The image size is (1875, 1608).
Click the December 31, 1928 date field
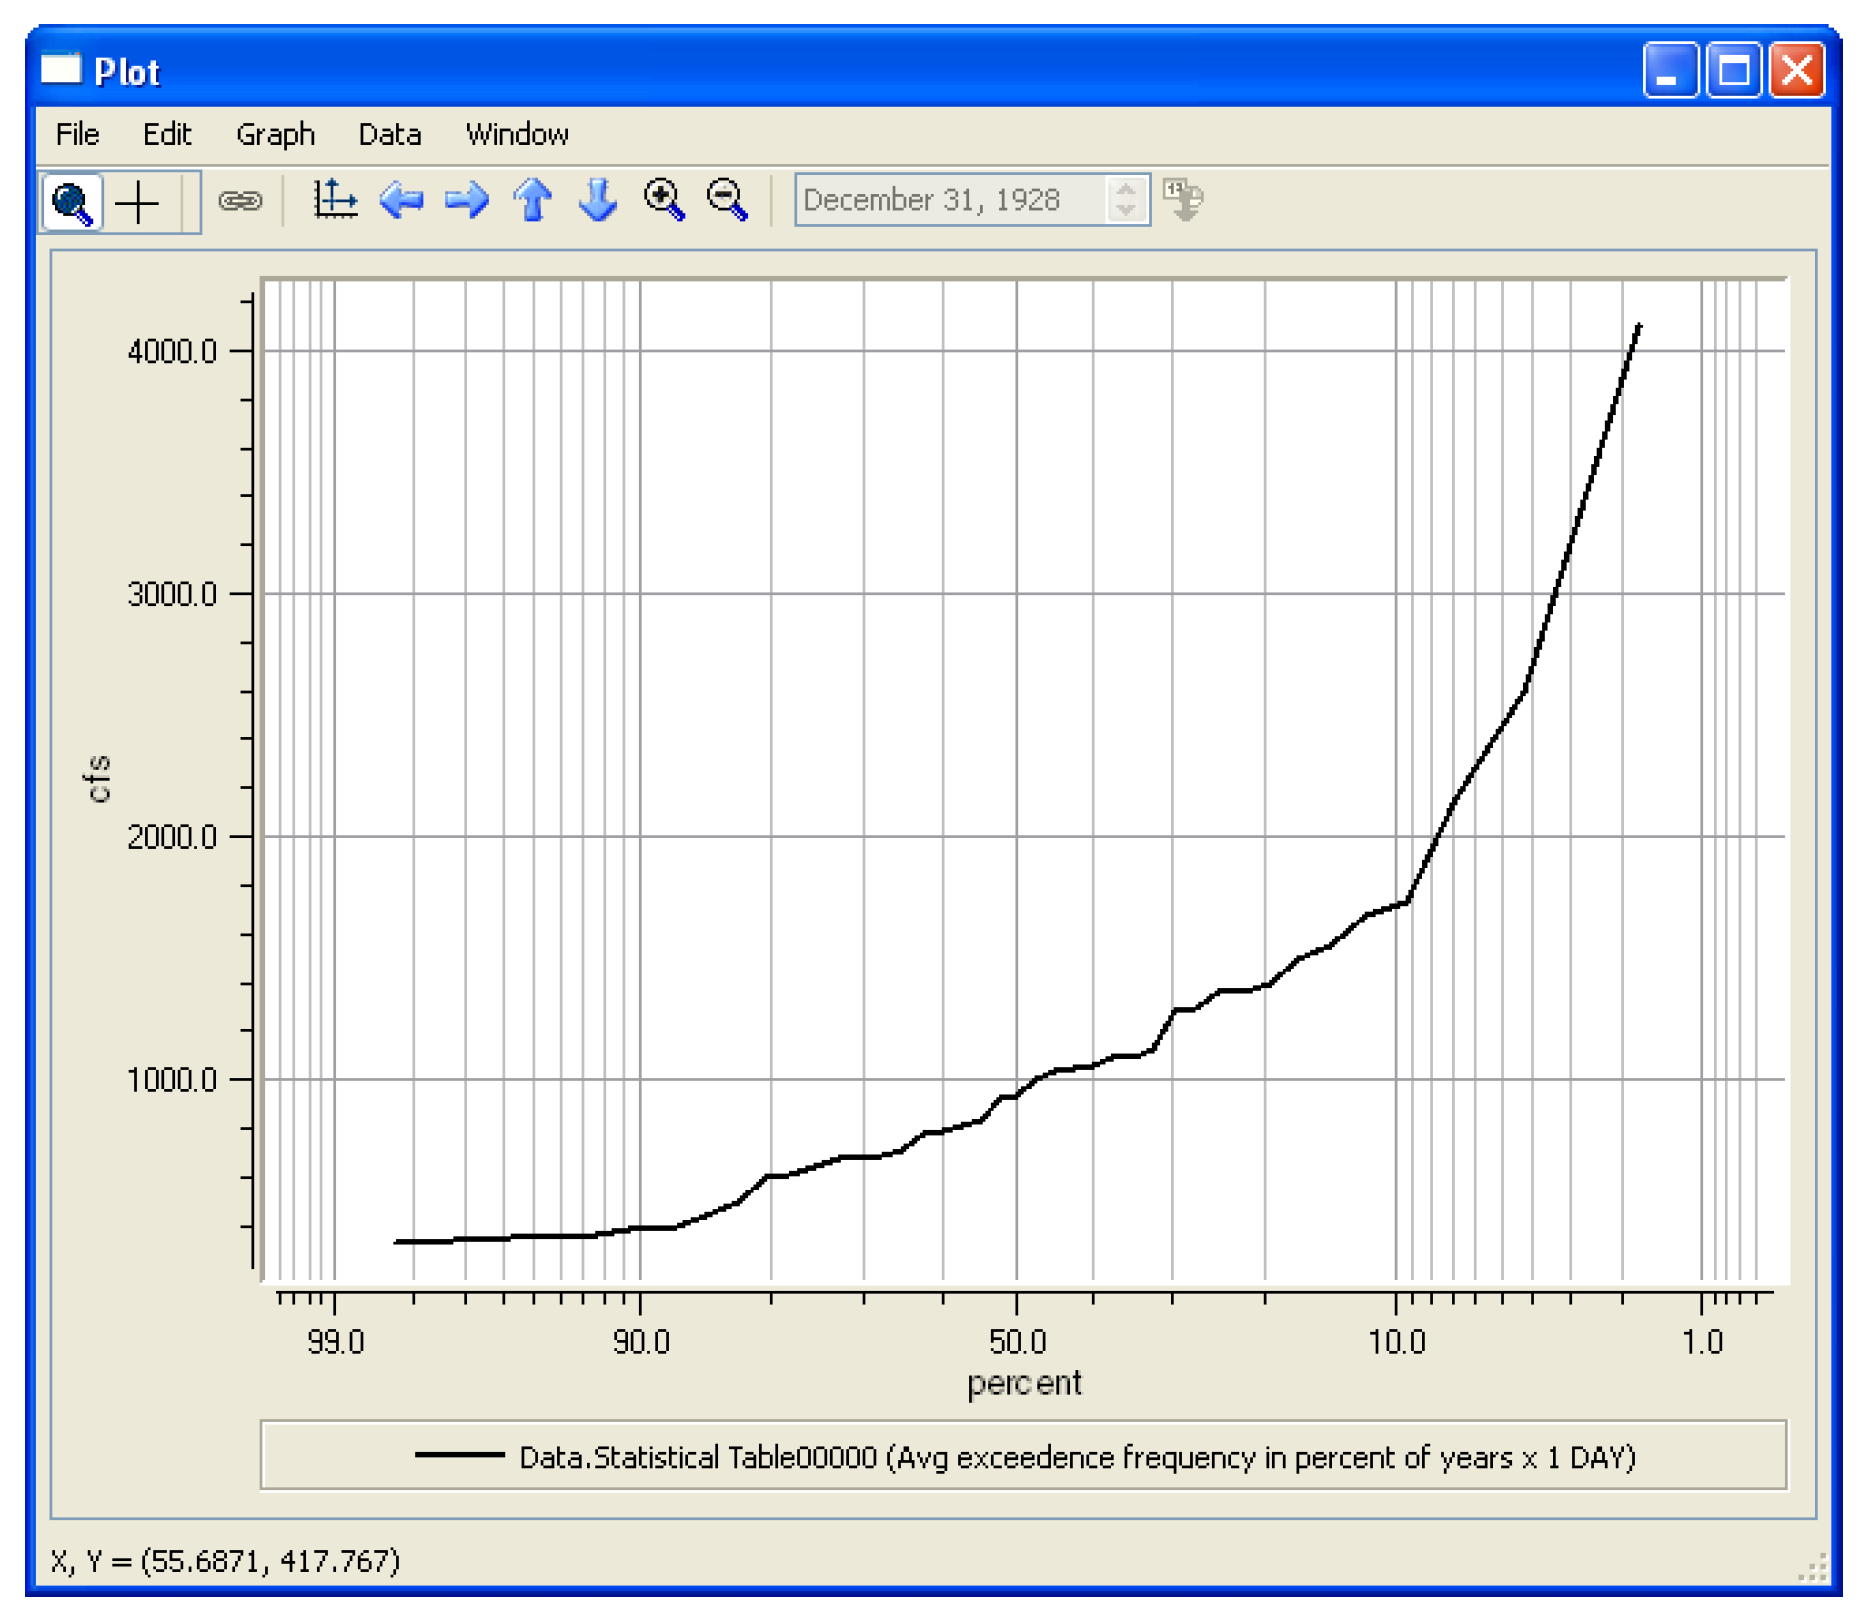[x=950, y=201]
